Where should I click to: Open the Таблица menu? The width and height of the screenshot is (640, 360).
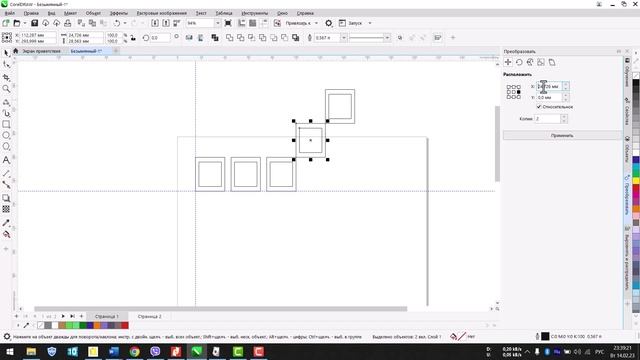(224, 13)
